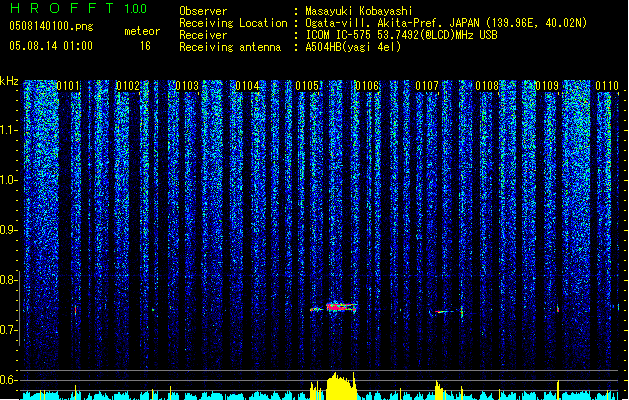
Task: Click the 0104 time marker
Action: click(x=248, y=86)
